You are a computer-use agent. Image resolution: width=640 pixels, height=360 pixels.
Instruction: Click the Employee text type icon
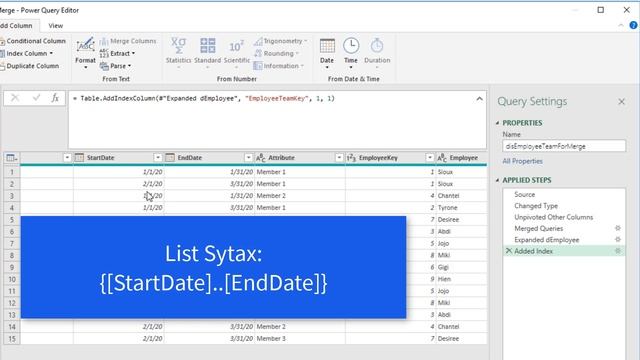tap(442, 158)
